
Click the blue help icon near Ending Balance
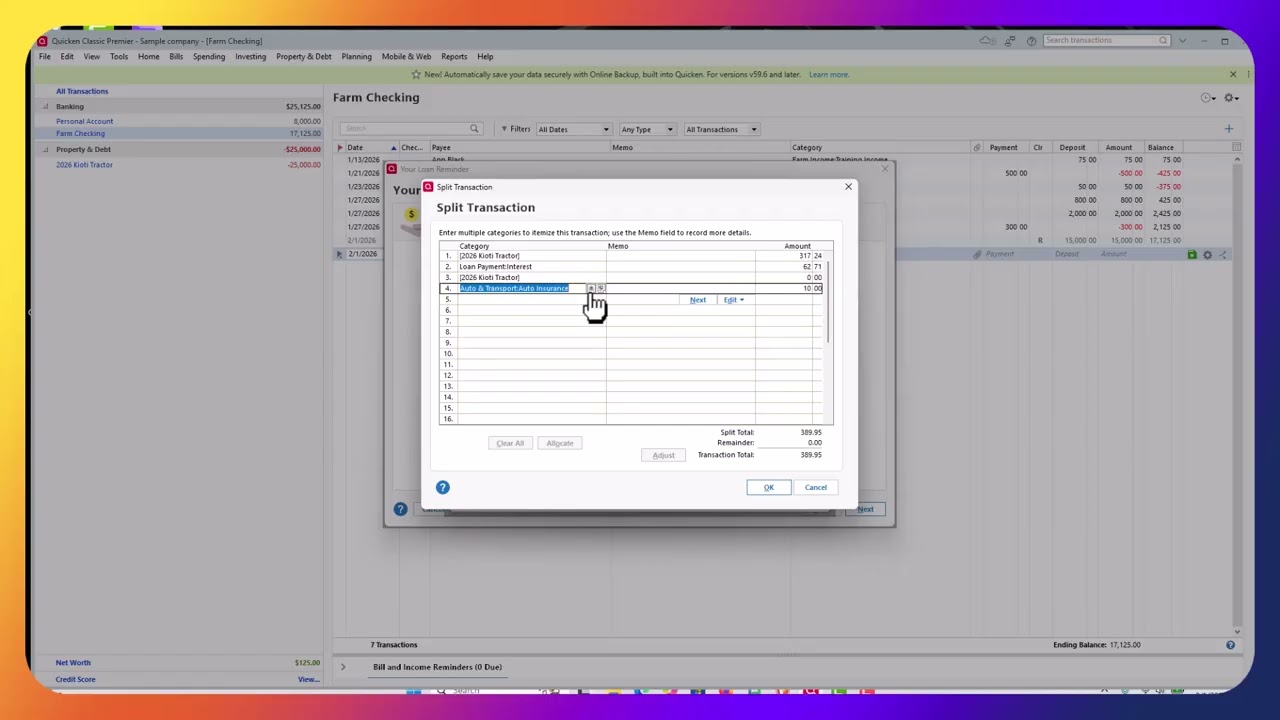point(1230,645)
